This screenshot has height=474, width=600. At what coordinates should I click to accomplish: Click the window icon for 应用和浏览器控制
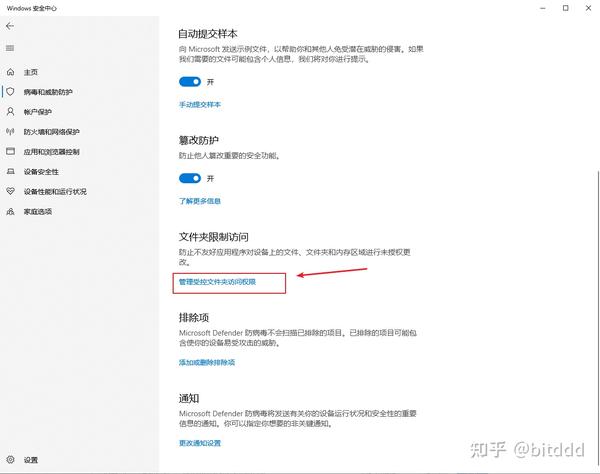(10, 151)
